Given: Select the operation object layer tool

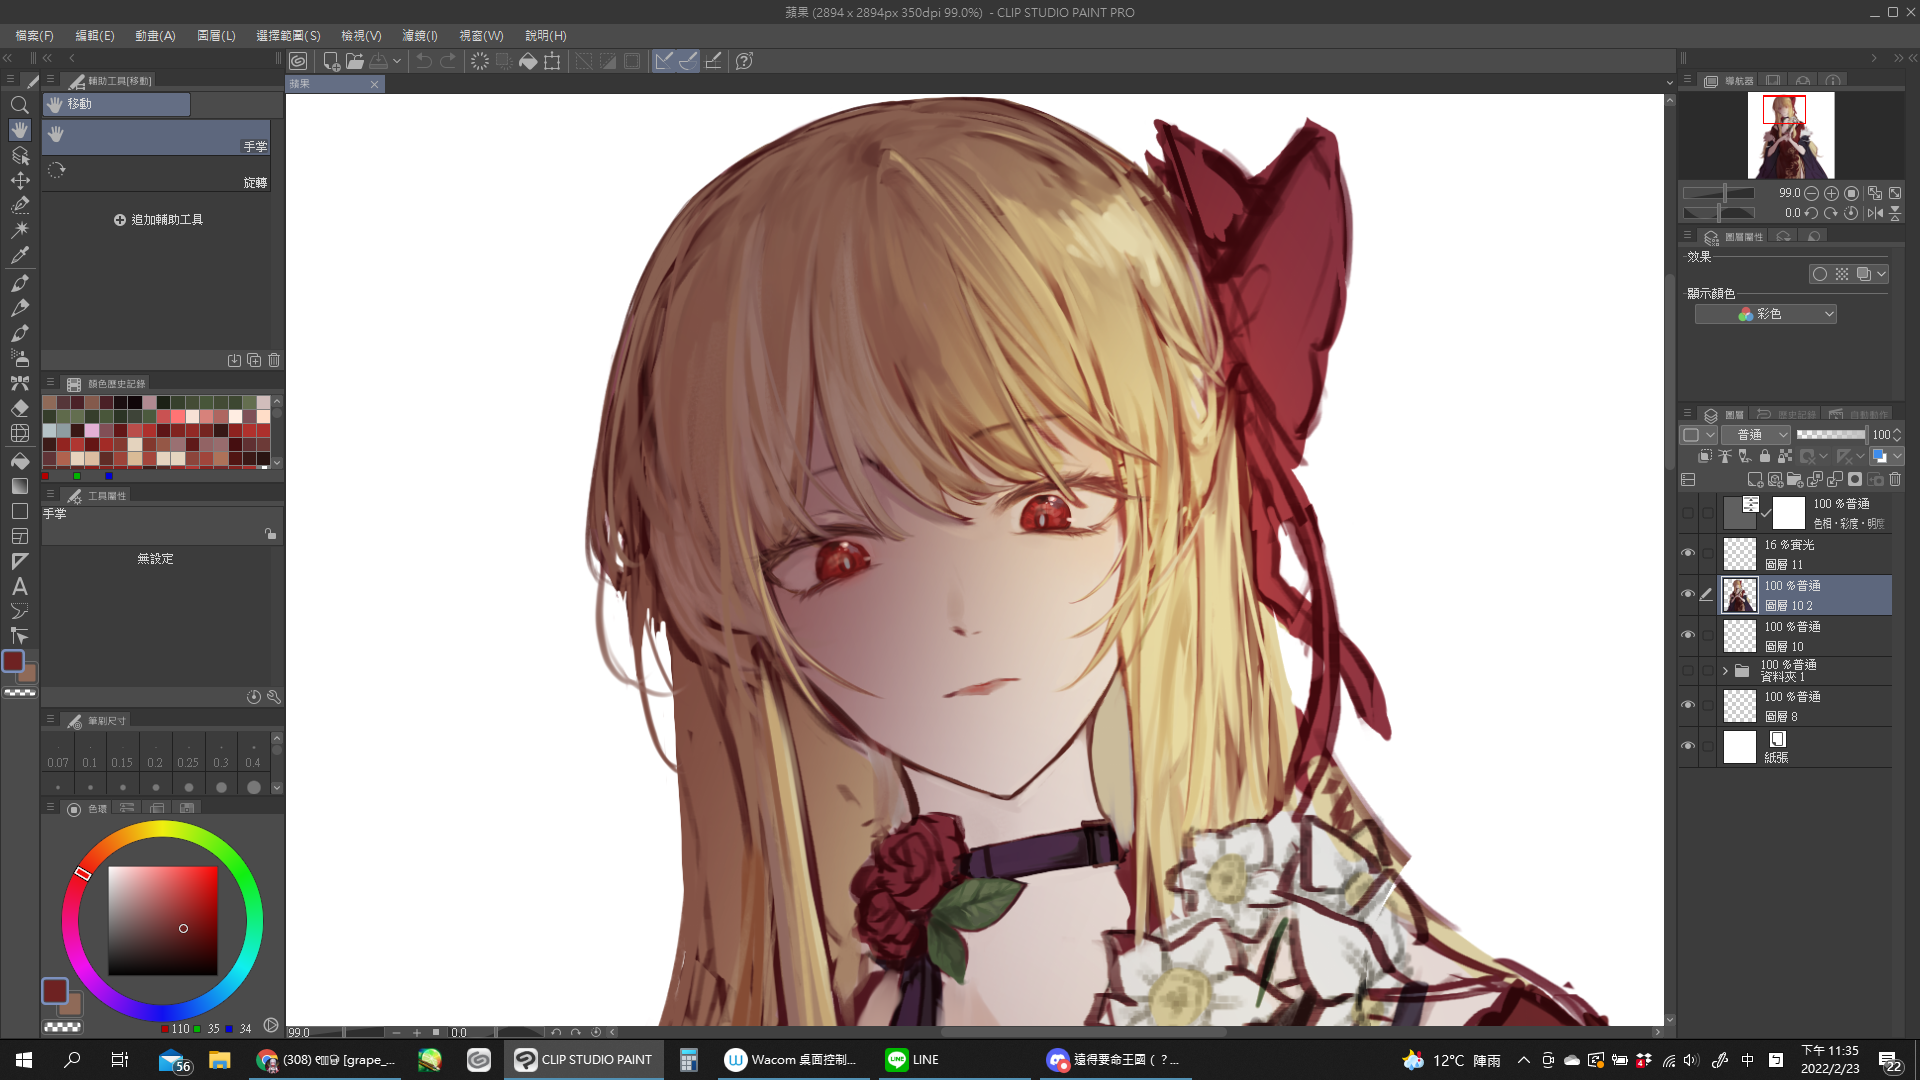Looking at the screenshot, I should click(19, 155).
